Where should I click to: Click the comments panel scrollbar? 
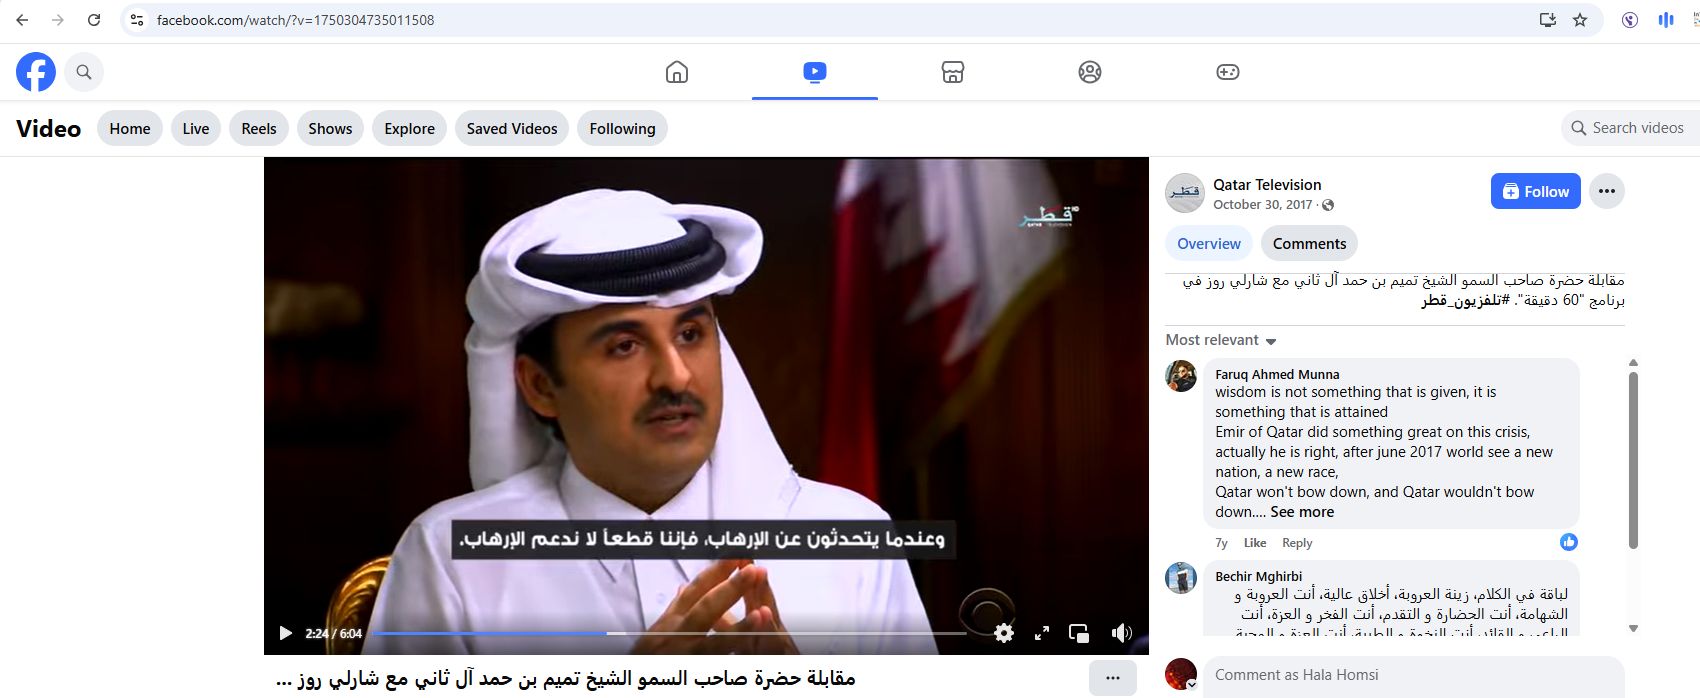point(1633,460)
